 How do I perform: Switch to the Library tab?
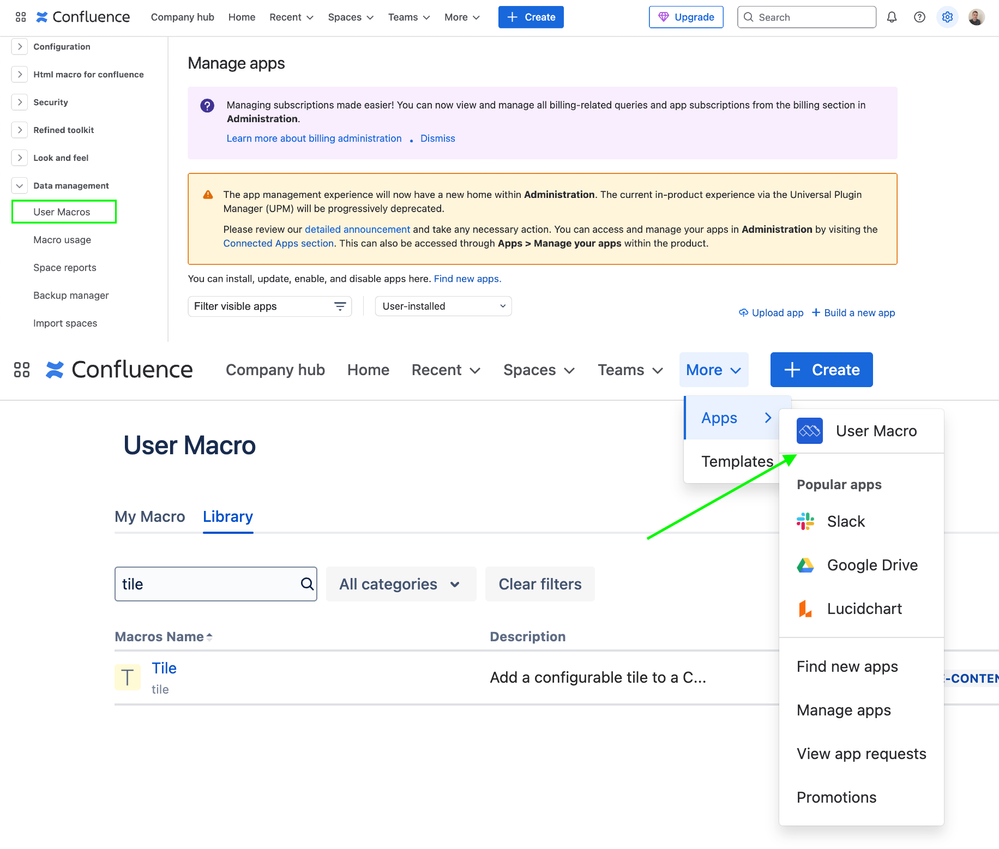228,517
